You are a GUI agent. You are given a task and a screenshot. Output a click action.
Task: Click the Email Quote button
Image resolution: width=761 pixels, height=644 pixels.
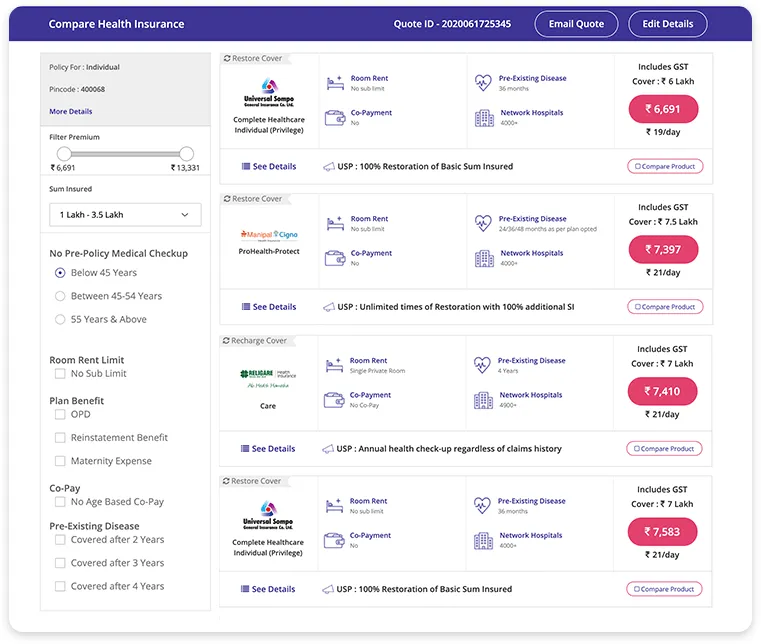(x=576, y=24)
